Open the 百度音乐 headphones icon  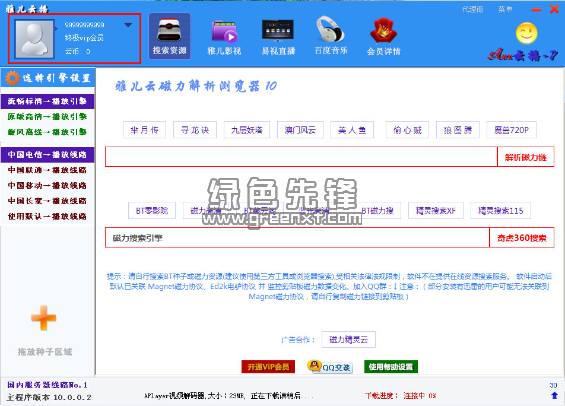331,36
